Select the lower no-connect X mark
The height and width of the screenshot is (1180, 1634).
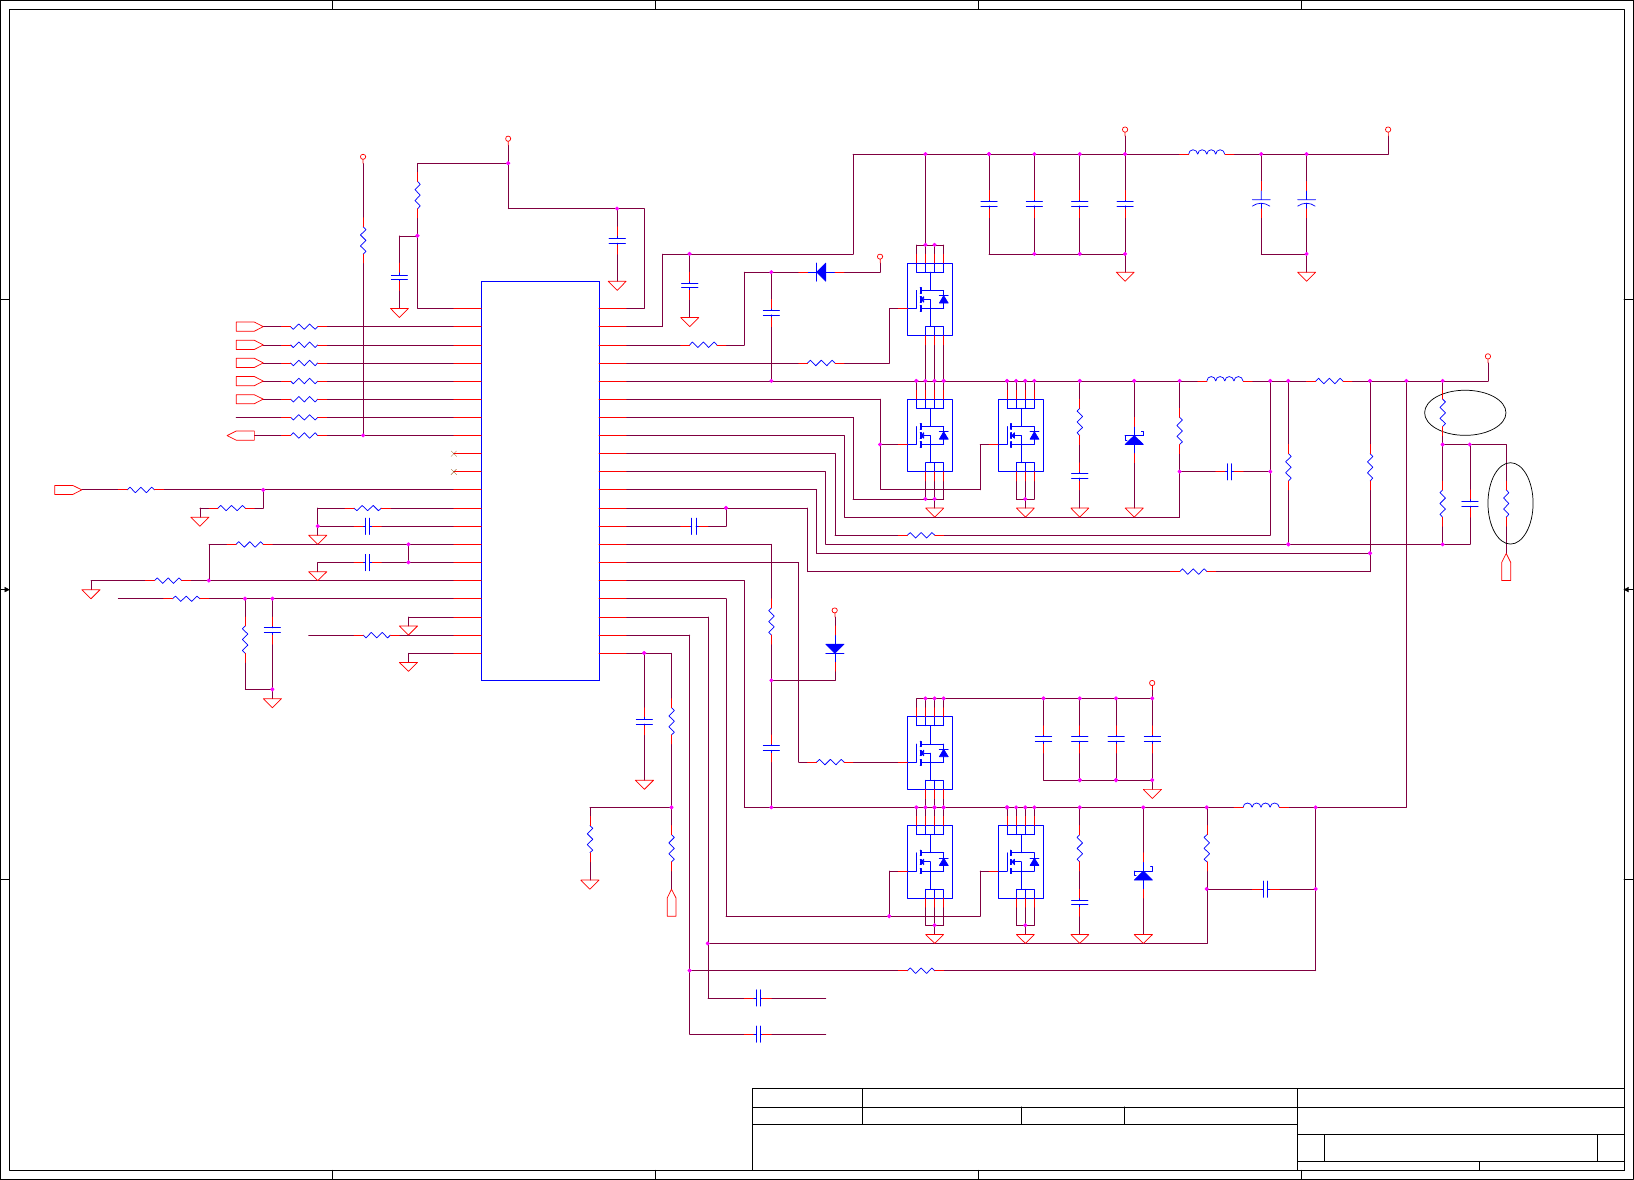455,471
